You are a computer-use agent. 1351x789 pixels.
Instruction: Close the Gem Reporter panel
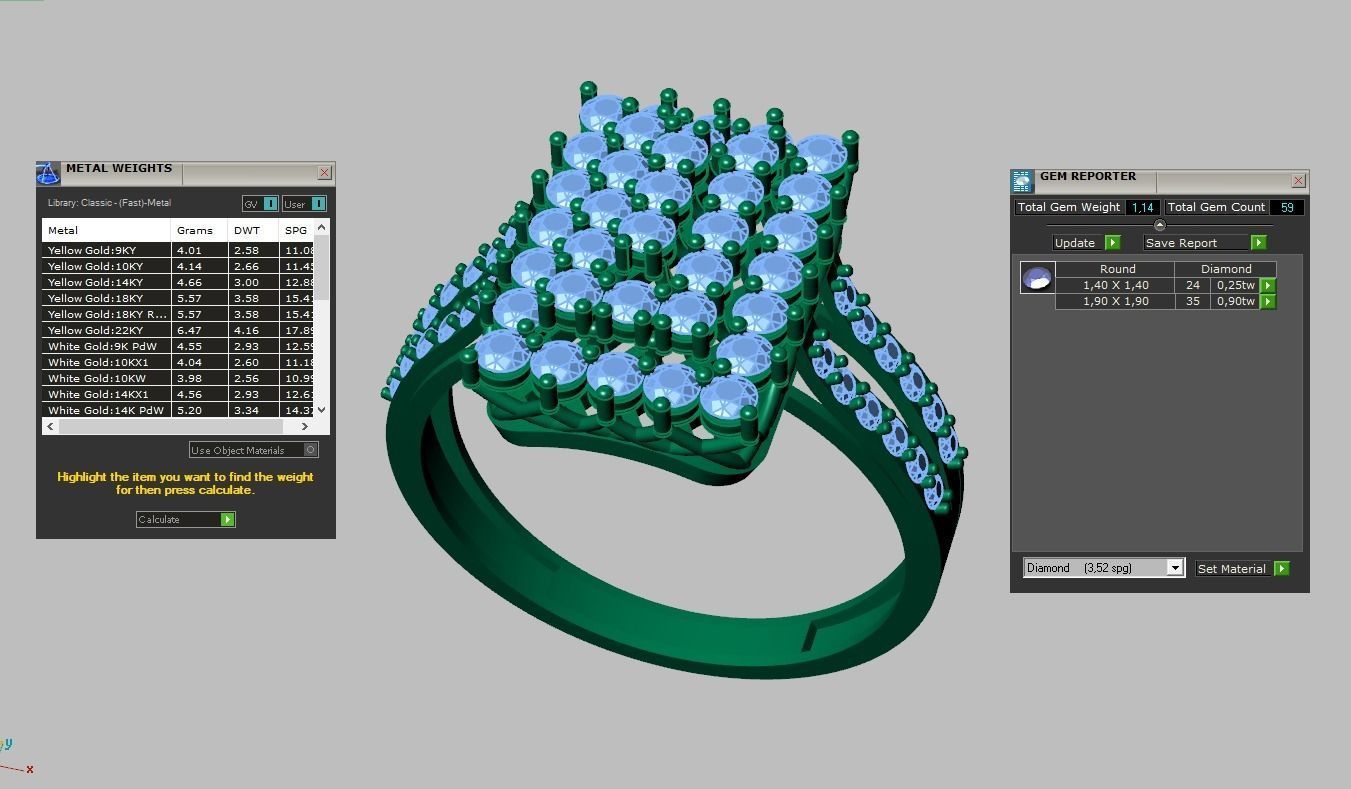1298,181
